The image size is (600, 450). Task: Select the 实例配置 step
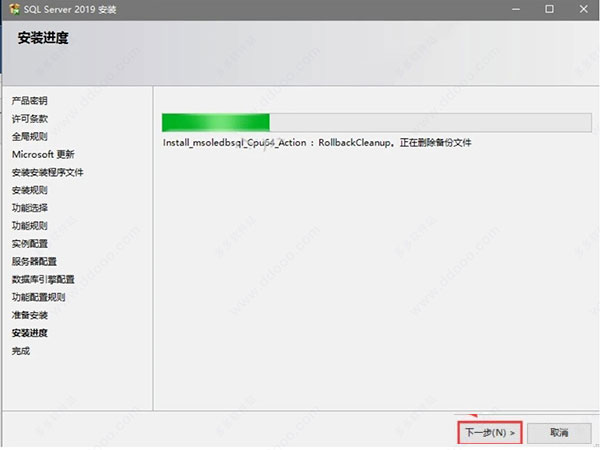click(x=29, y=244)
